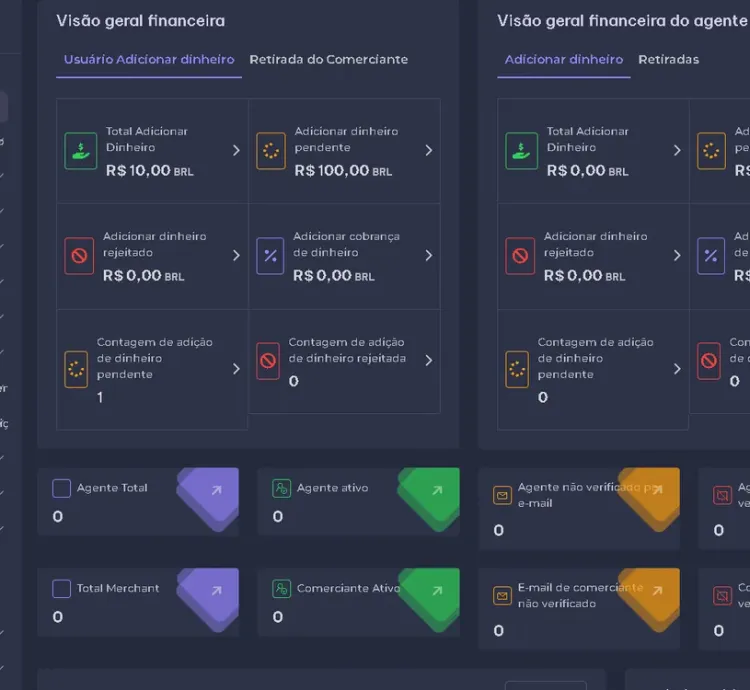Click the envelope icon beside E-mail de comerciante não verificado
This screenshot has width=750, height=690.
tap(502, 596)
